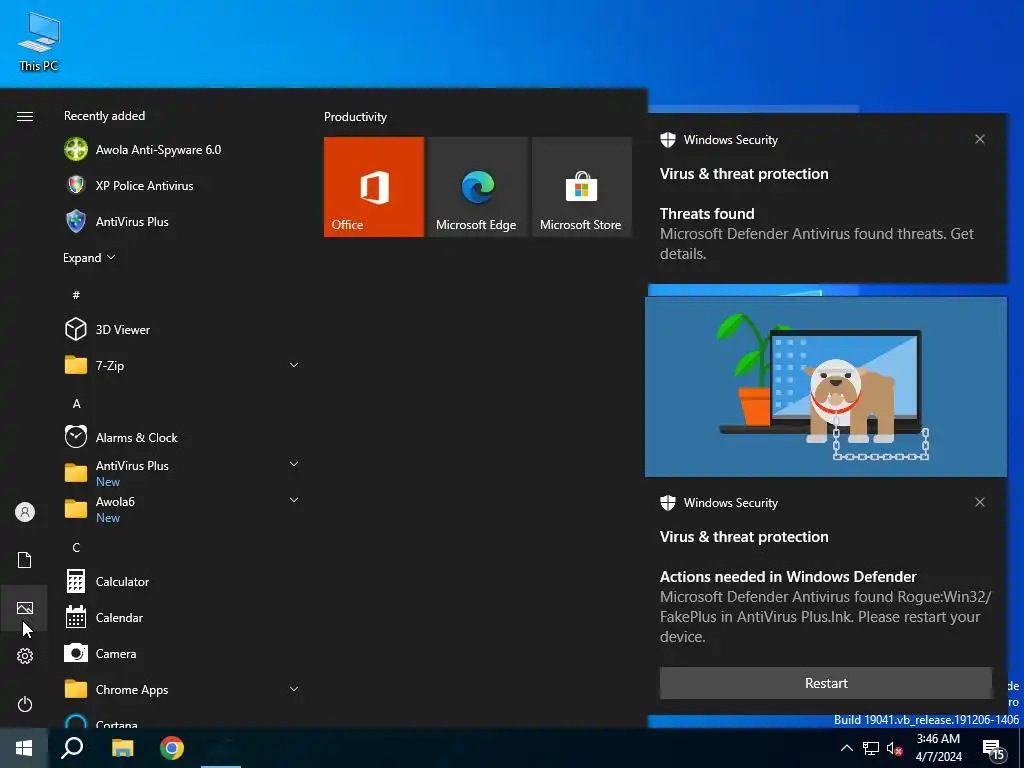The image size is (1024, 768).
Task: Click the Chrome Apps folder name
Action: click(132, 690)
